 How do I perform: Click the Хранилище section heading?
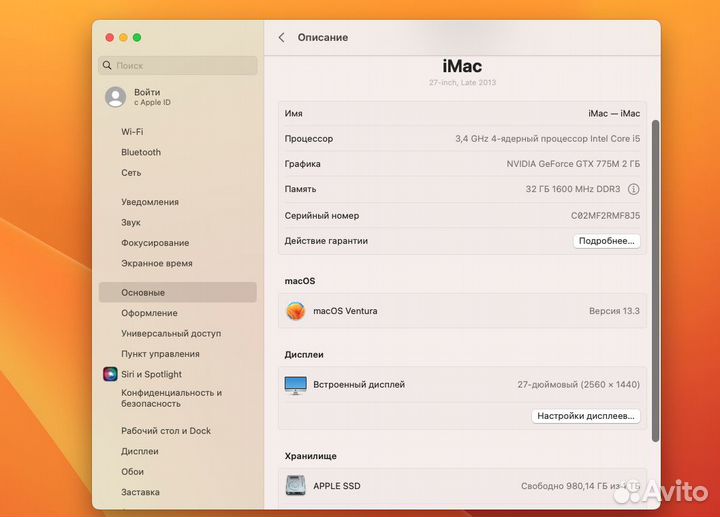coord(310,456)
